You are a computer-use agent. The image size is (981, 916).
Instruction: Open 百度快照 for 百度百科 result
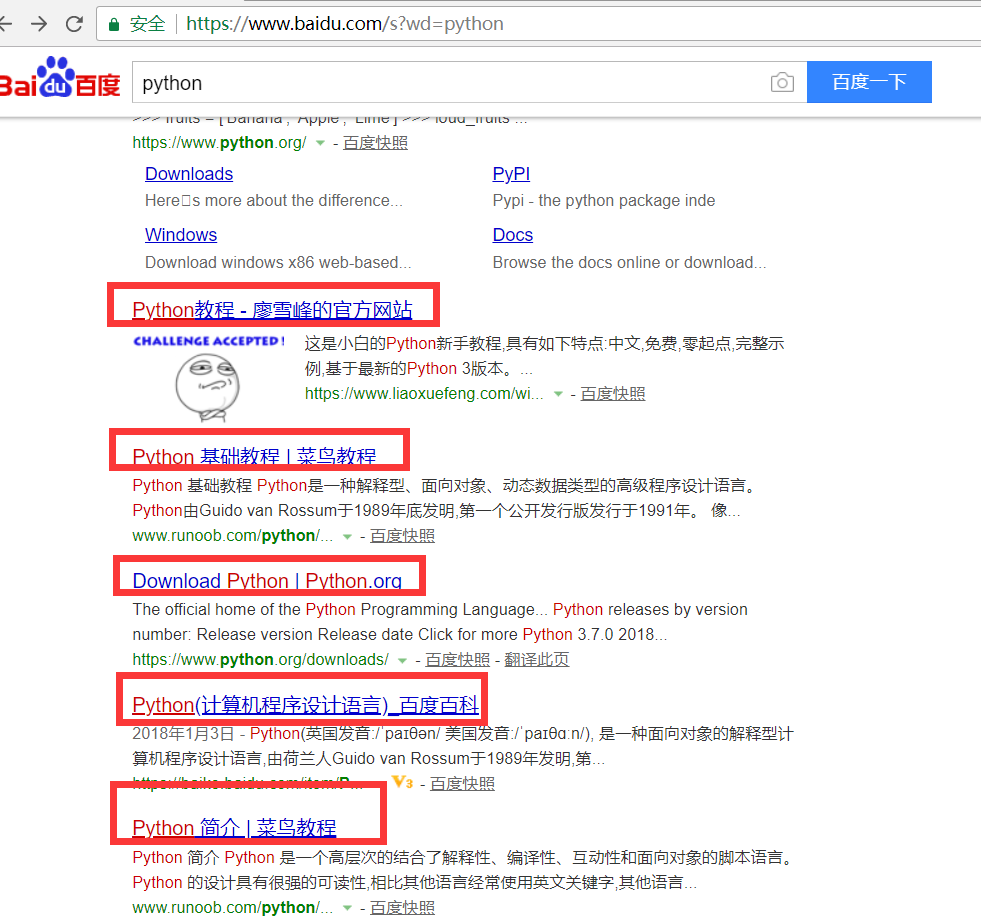462,783
